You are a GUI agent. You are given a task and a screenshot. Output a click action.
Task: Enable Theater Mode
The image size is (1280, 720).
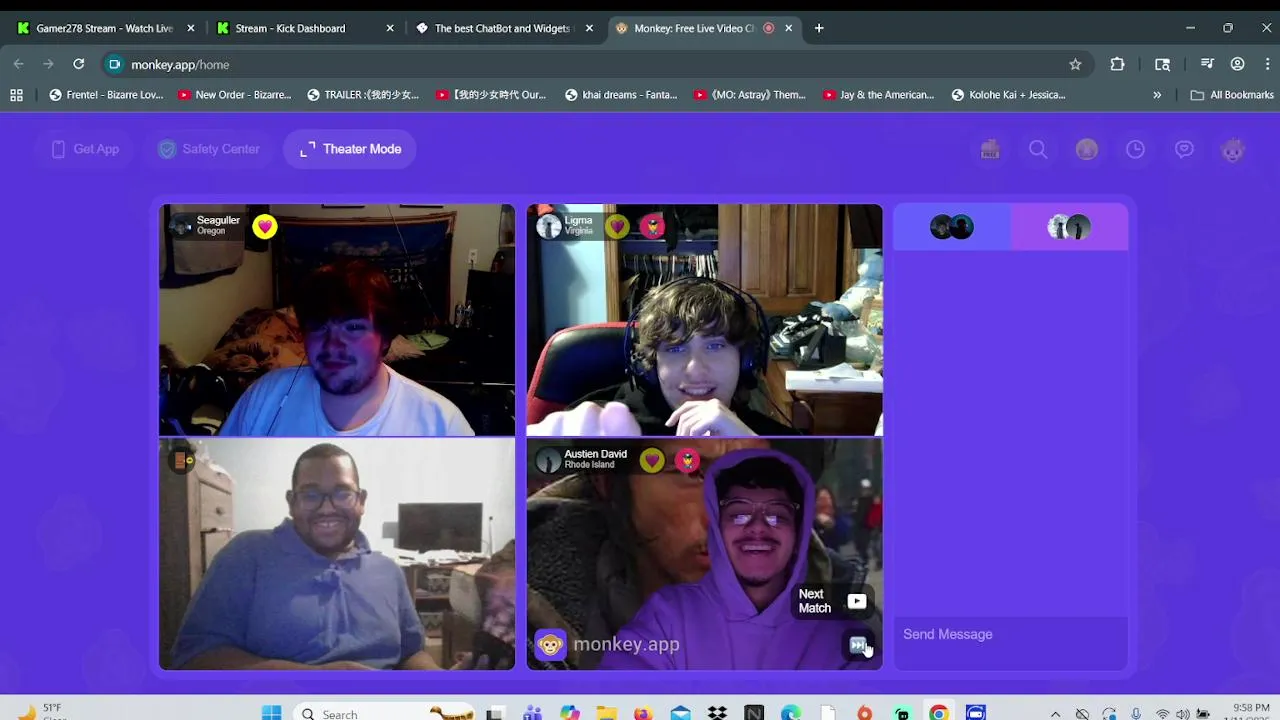click(x=350, y=149)
